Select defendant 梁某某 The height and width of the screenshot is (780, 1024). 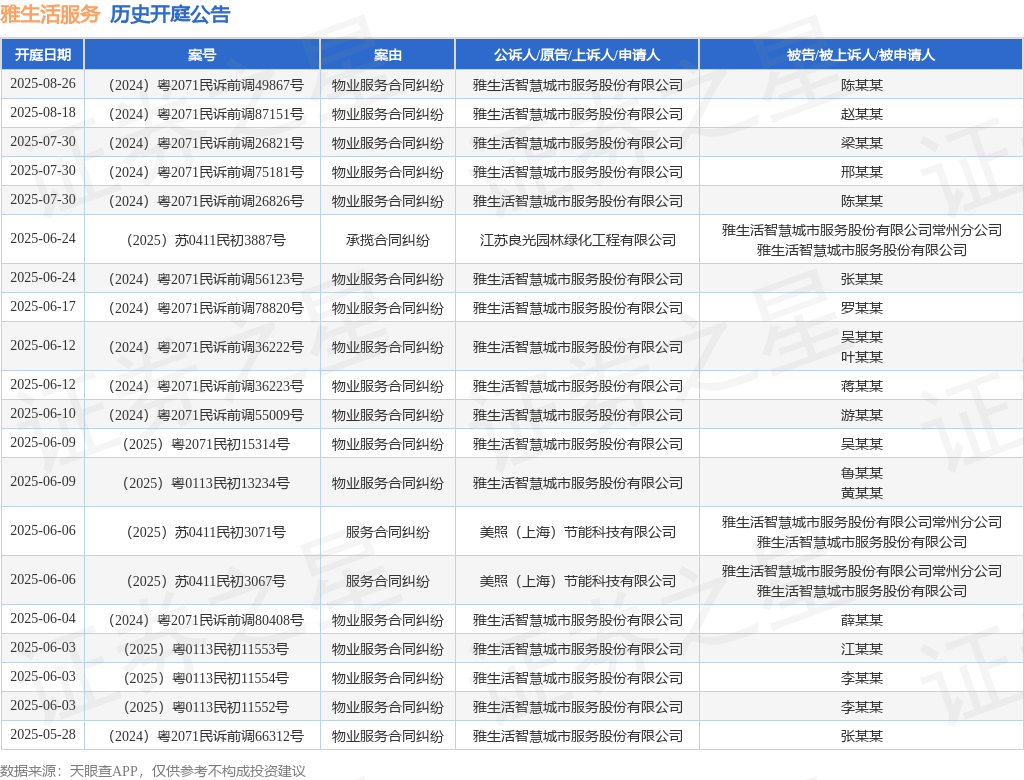click(861, 142)
